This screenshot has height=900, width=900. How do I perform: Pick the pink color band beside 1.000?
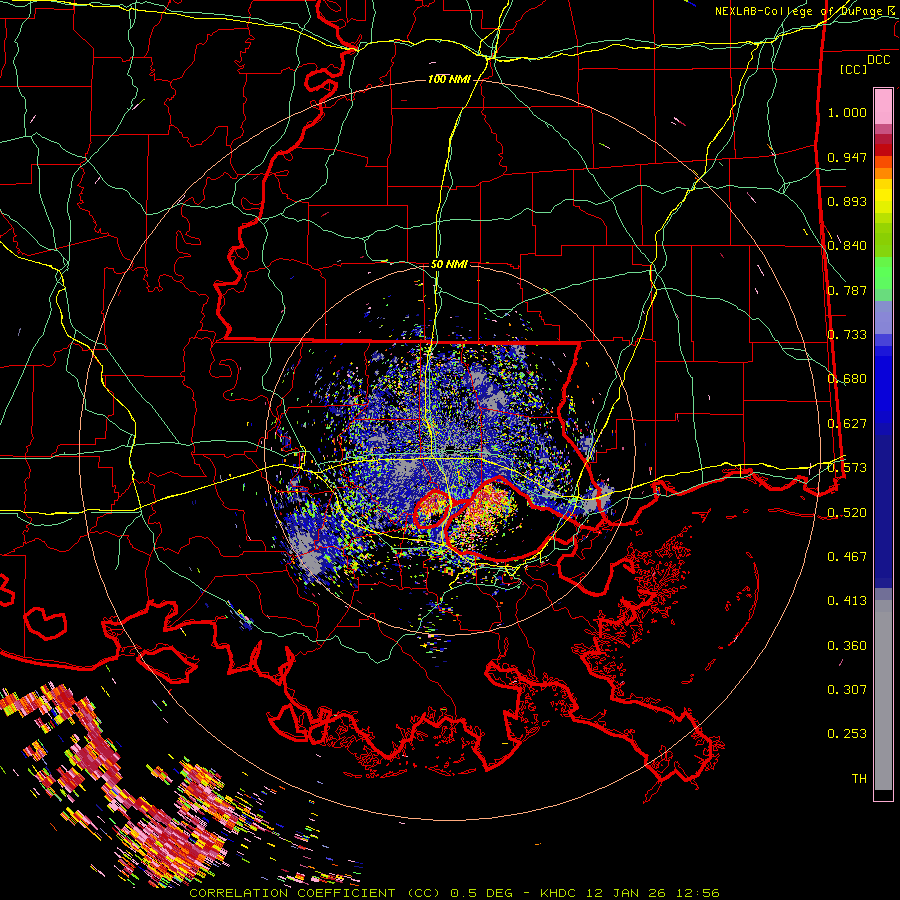[883, 107]
